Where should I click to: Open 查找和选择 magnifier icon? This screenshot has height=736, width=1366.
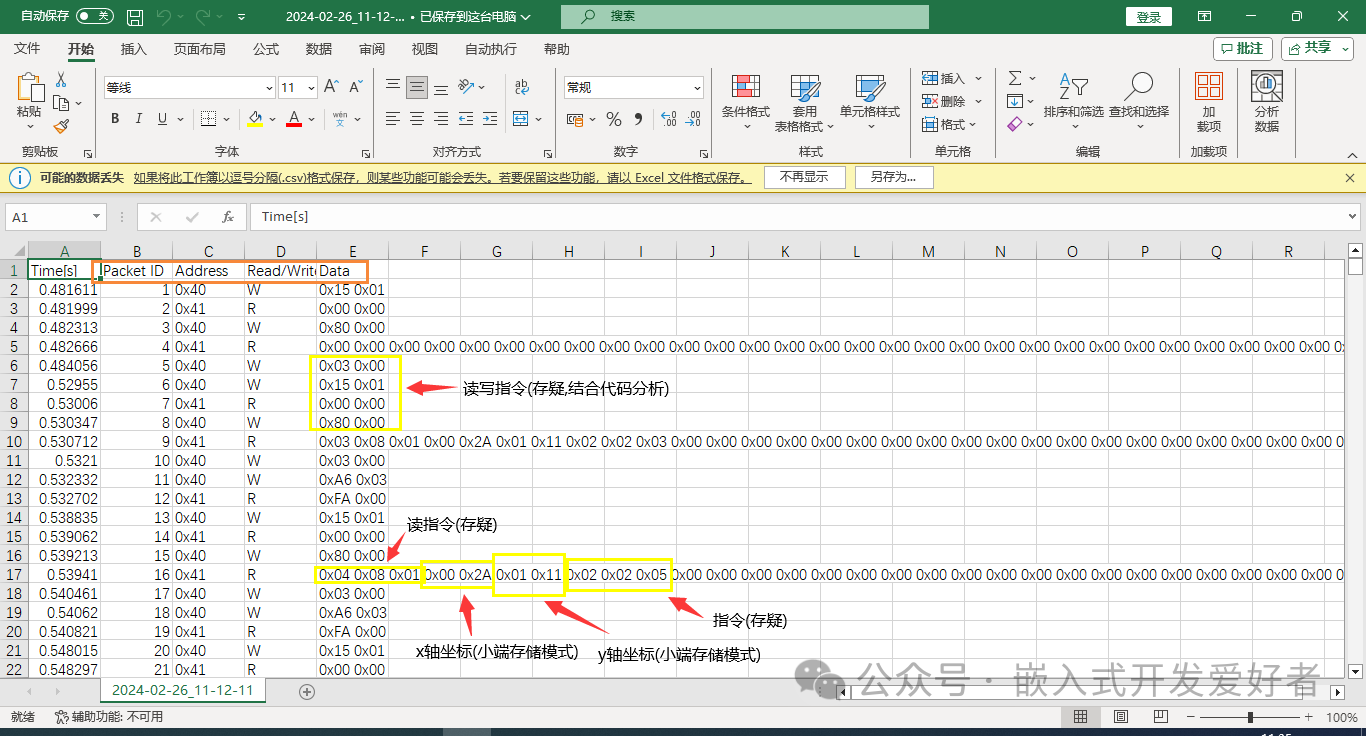(x=1138, y=87)
